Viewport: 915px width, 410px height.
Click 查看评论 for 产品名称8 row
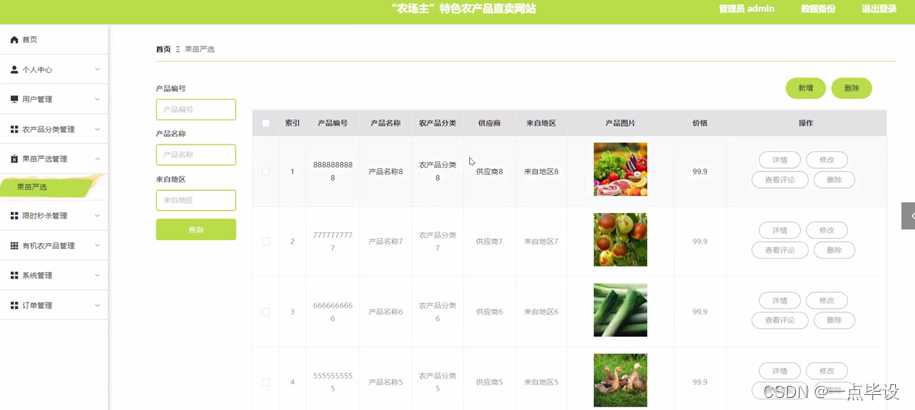[780, 180]
